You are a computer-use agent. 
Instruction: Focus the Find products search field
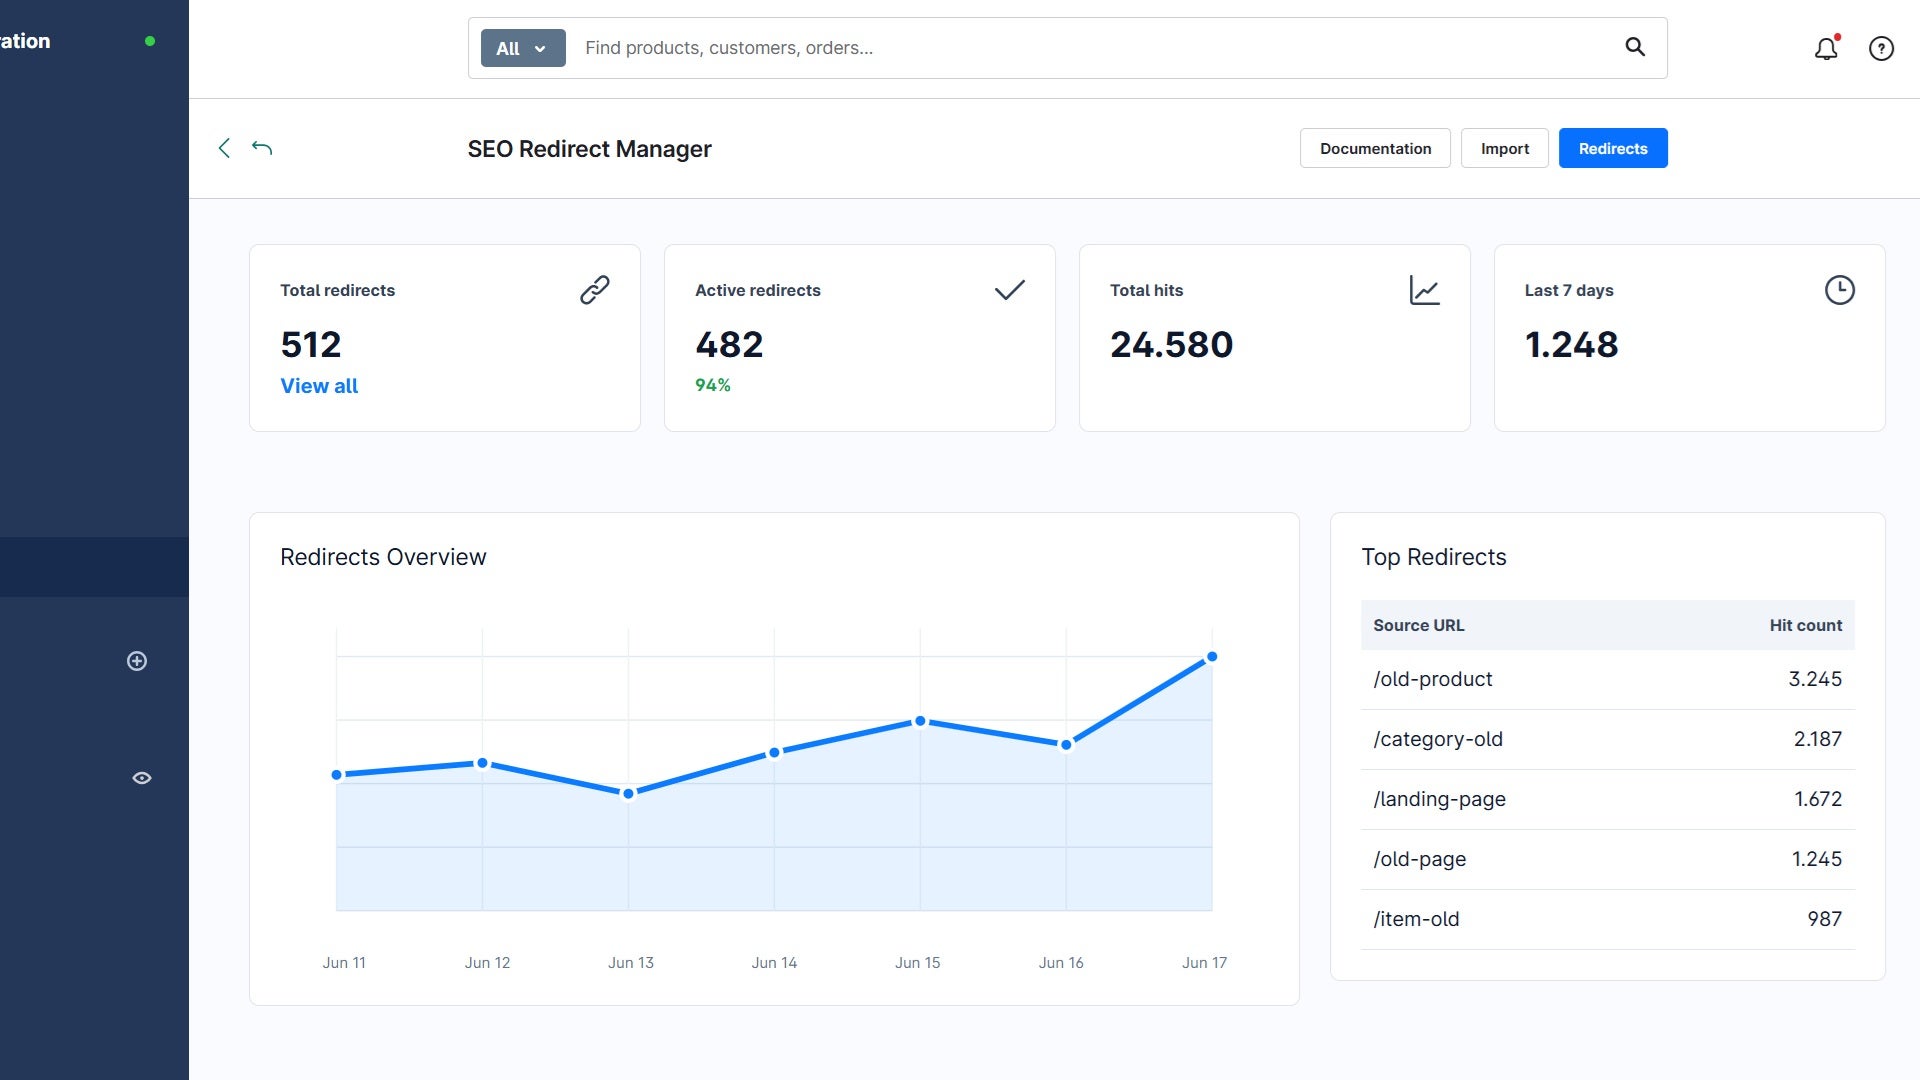1095,48
